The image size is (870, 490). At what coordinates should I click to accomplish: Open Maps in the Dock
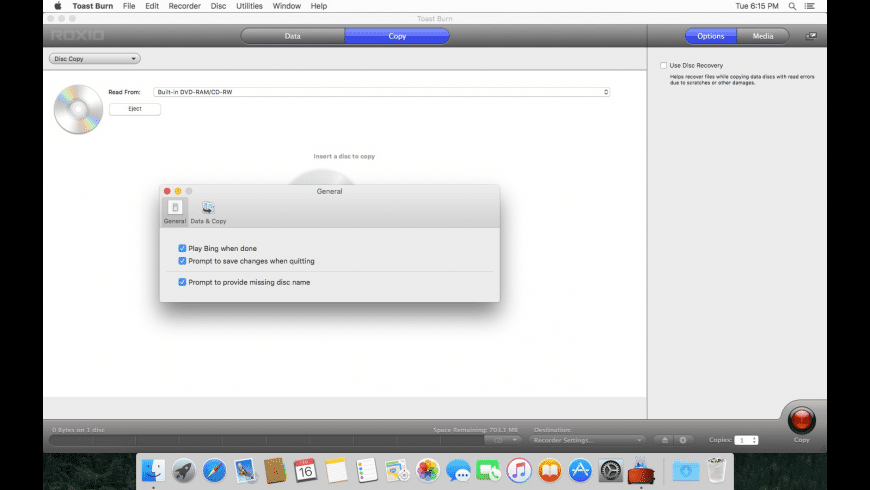pyautogui.click(x=397, y=471)
